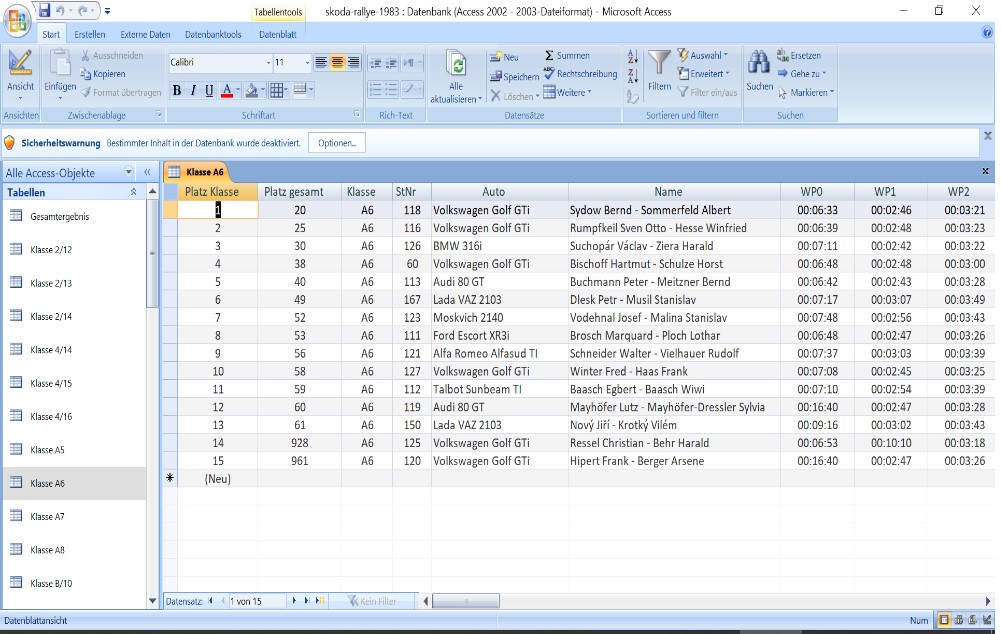Switch to PivotTable view in status bar
This screenshot has width=1001, height=634.
(x=958, y=620)
